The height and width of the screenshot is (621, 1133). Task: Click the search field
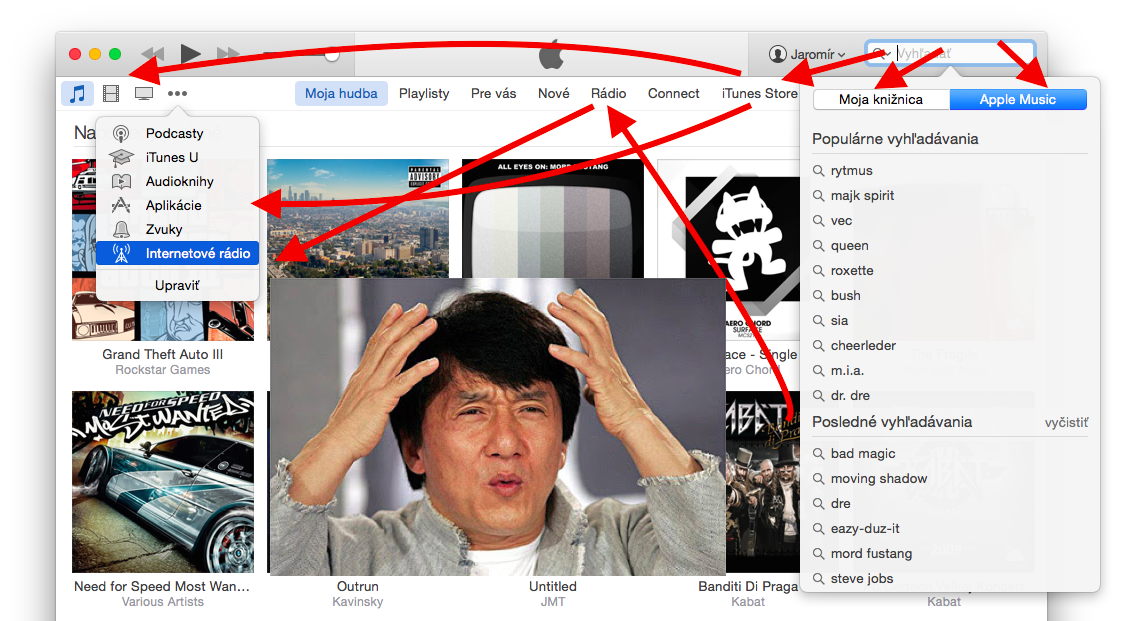(x=950, y=53)
